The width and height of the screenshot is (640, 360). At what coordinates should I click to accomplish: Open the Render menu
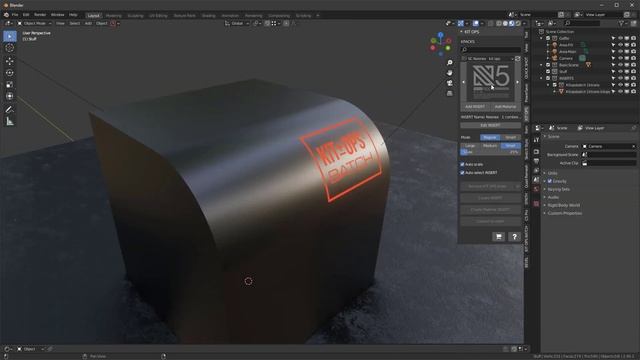pyautogui.click(x=40, y=15)
